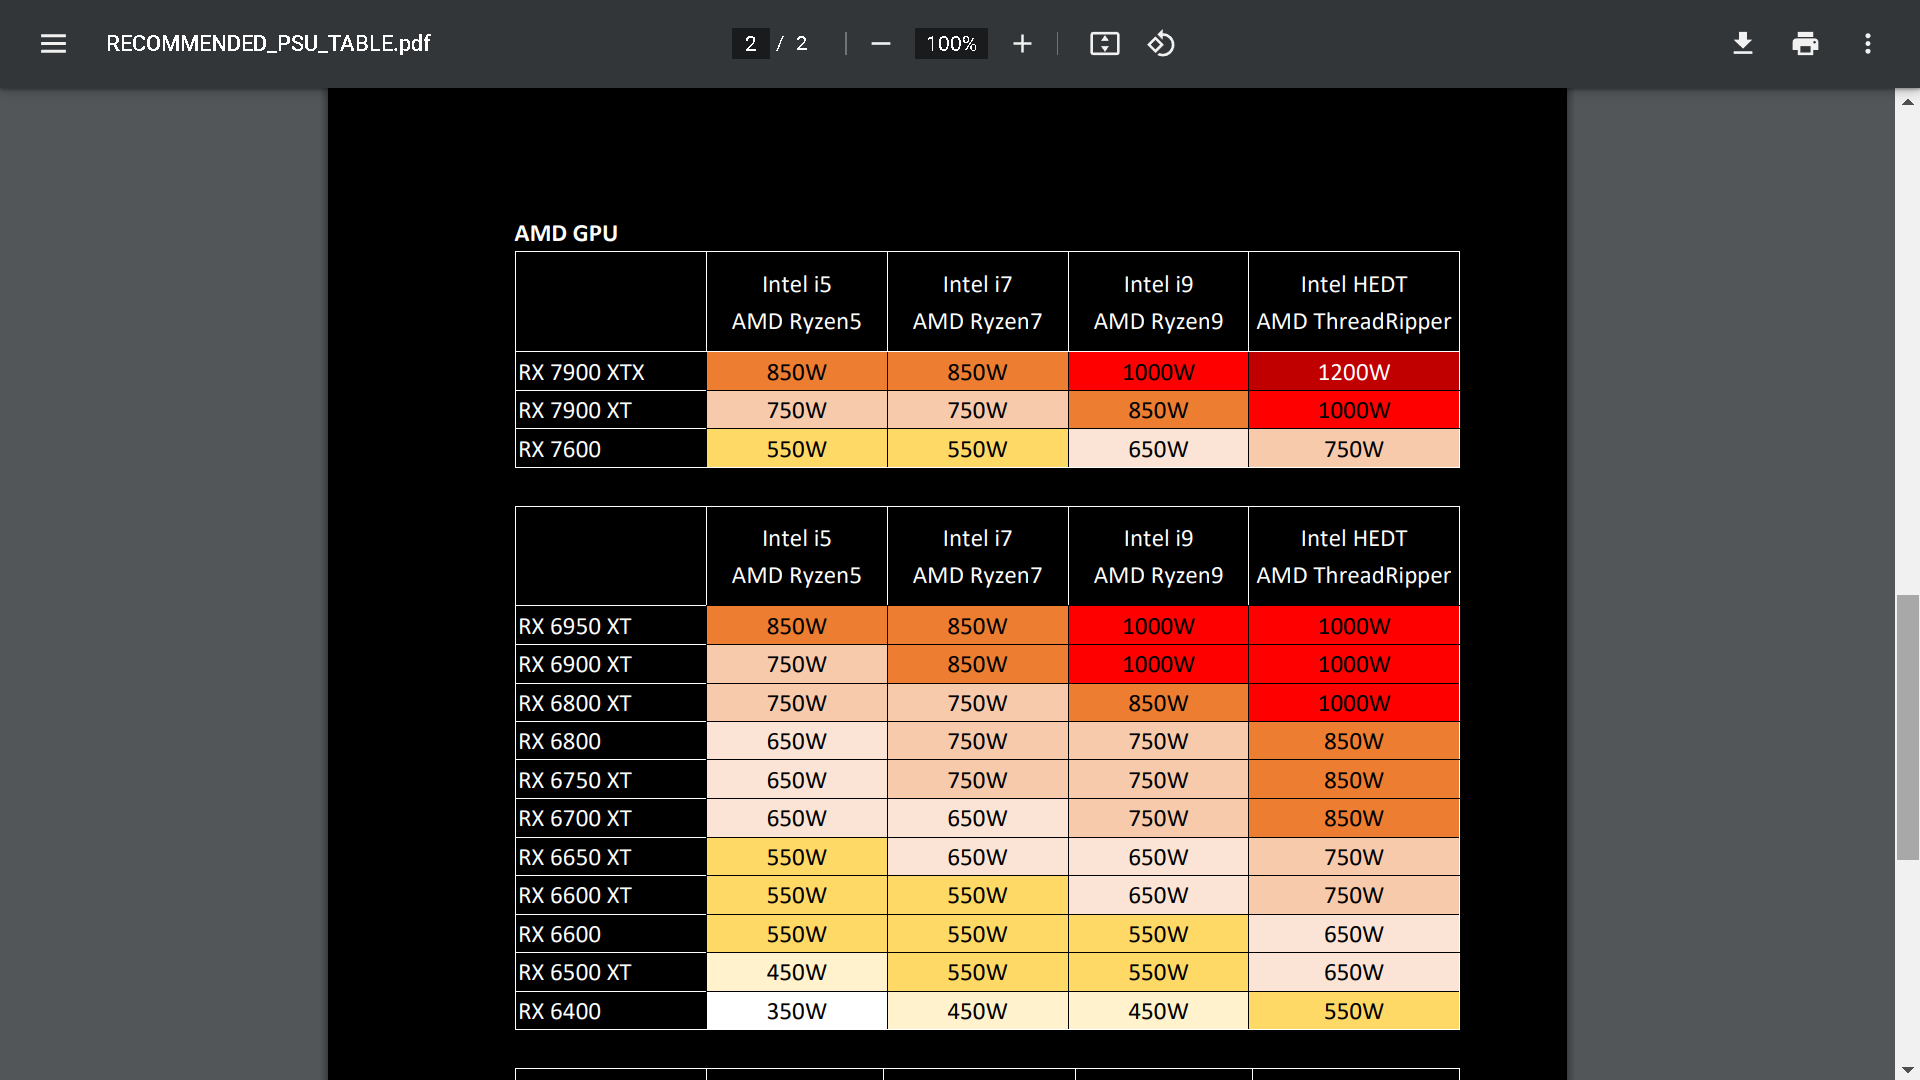Click the 350W cell for RX 6400
Viewport: 1920px width, 1080px height.
[x=797, y=1011]
